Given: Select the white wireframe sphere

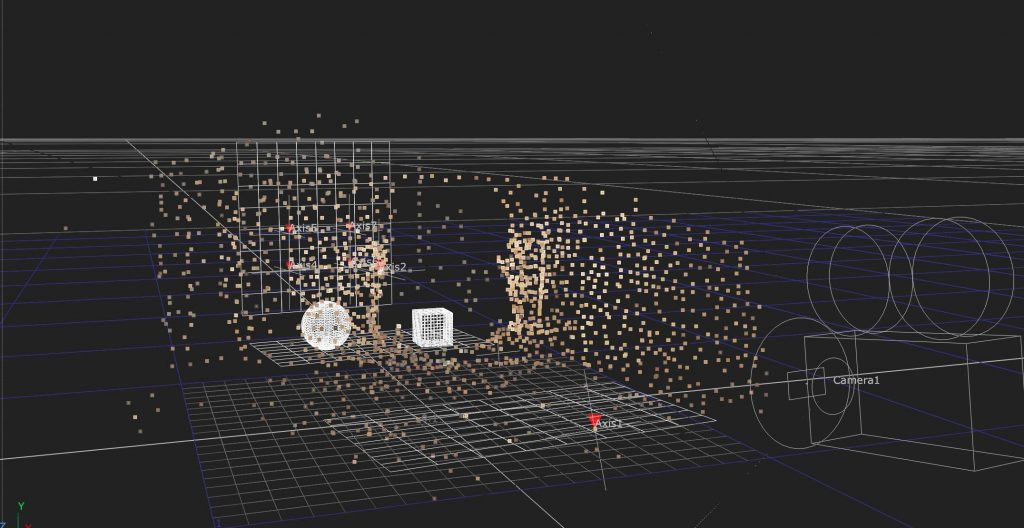Looking at the screenshot, I should click(326, 325).
